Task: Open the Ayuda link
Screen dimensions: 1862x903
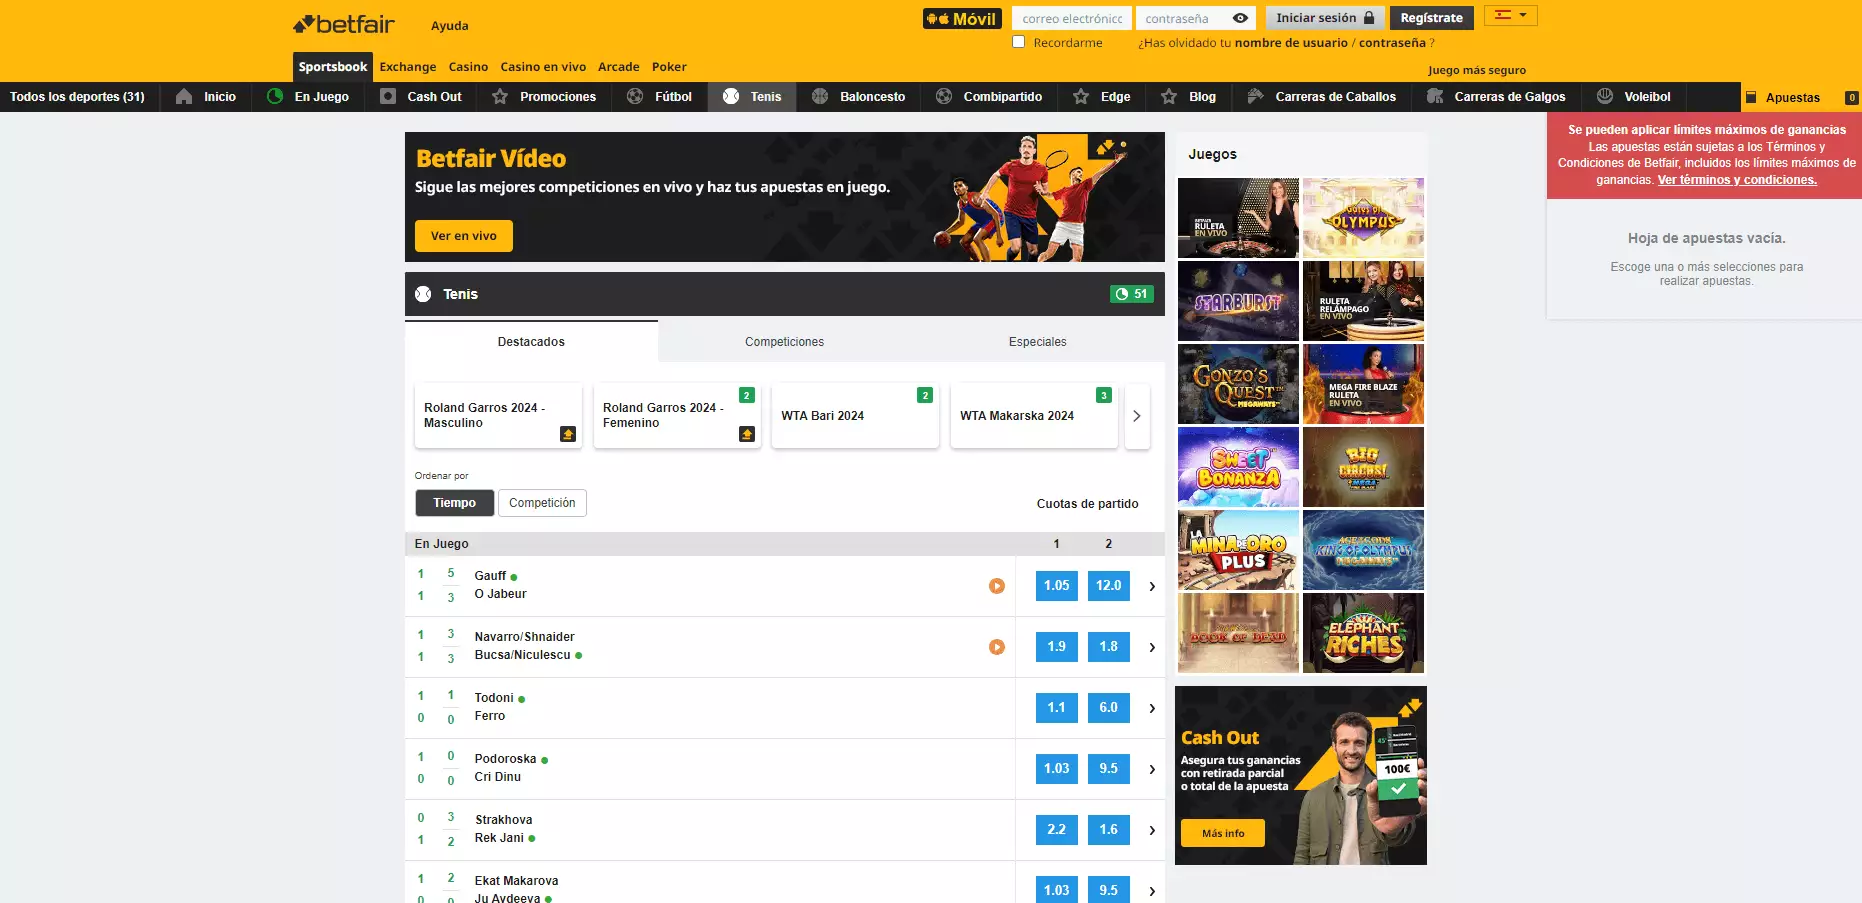Action: tap(450, 26)
